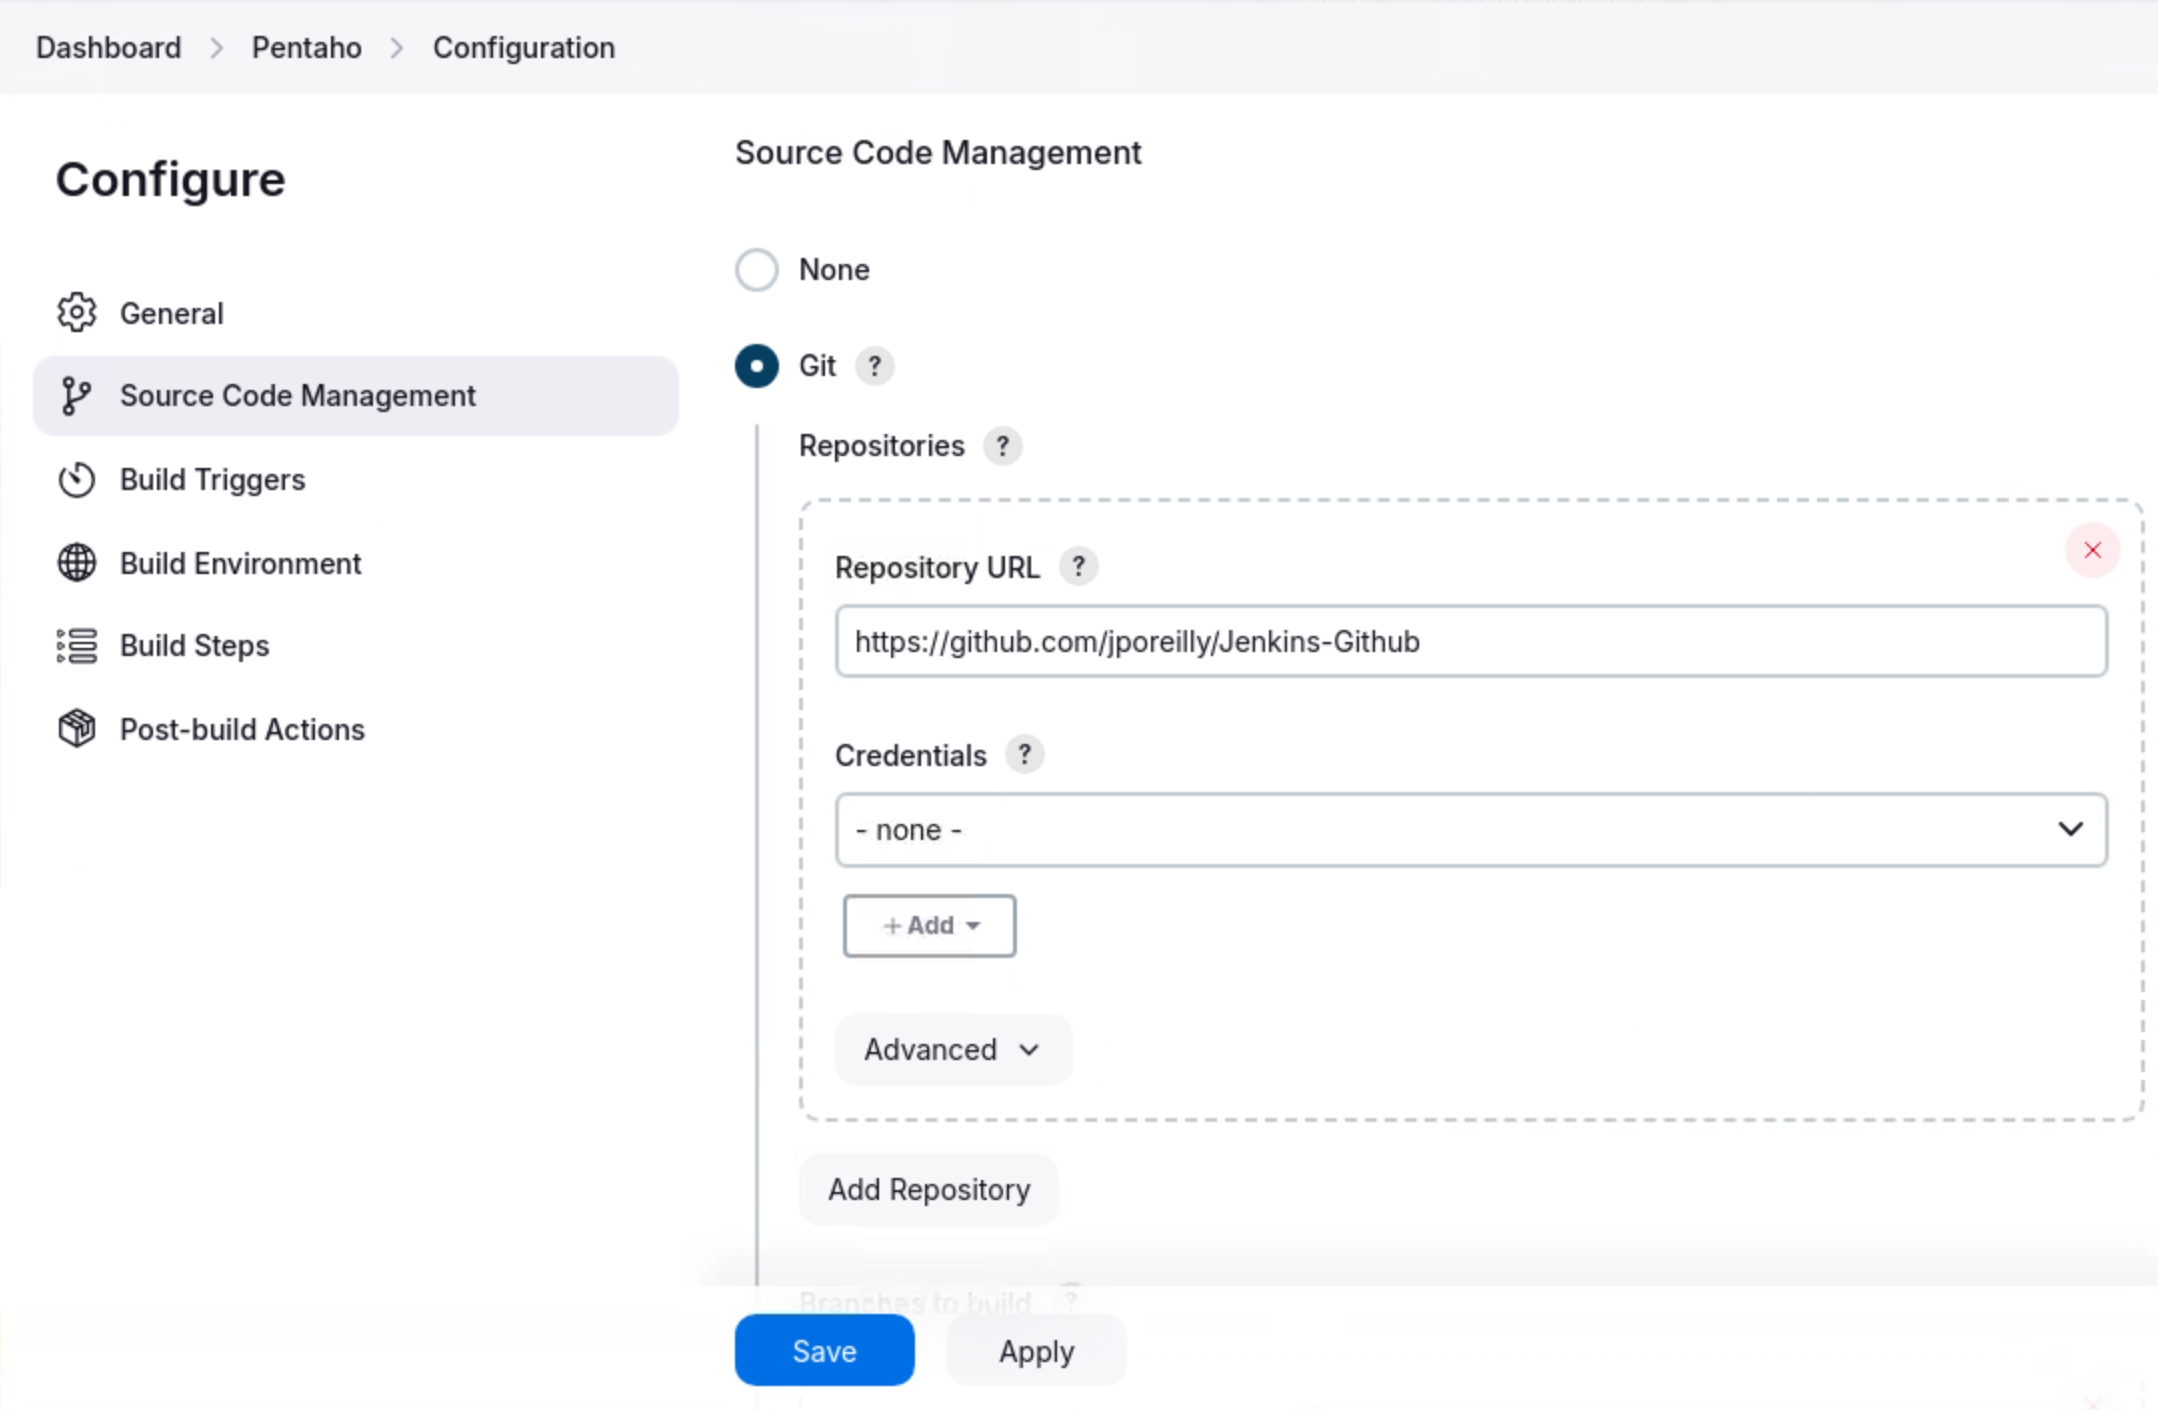
Task: Open help for Credentials field
Action: 1024,755
